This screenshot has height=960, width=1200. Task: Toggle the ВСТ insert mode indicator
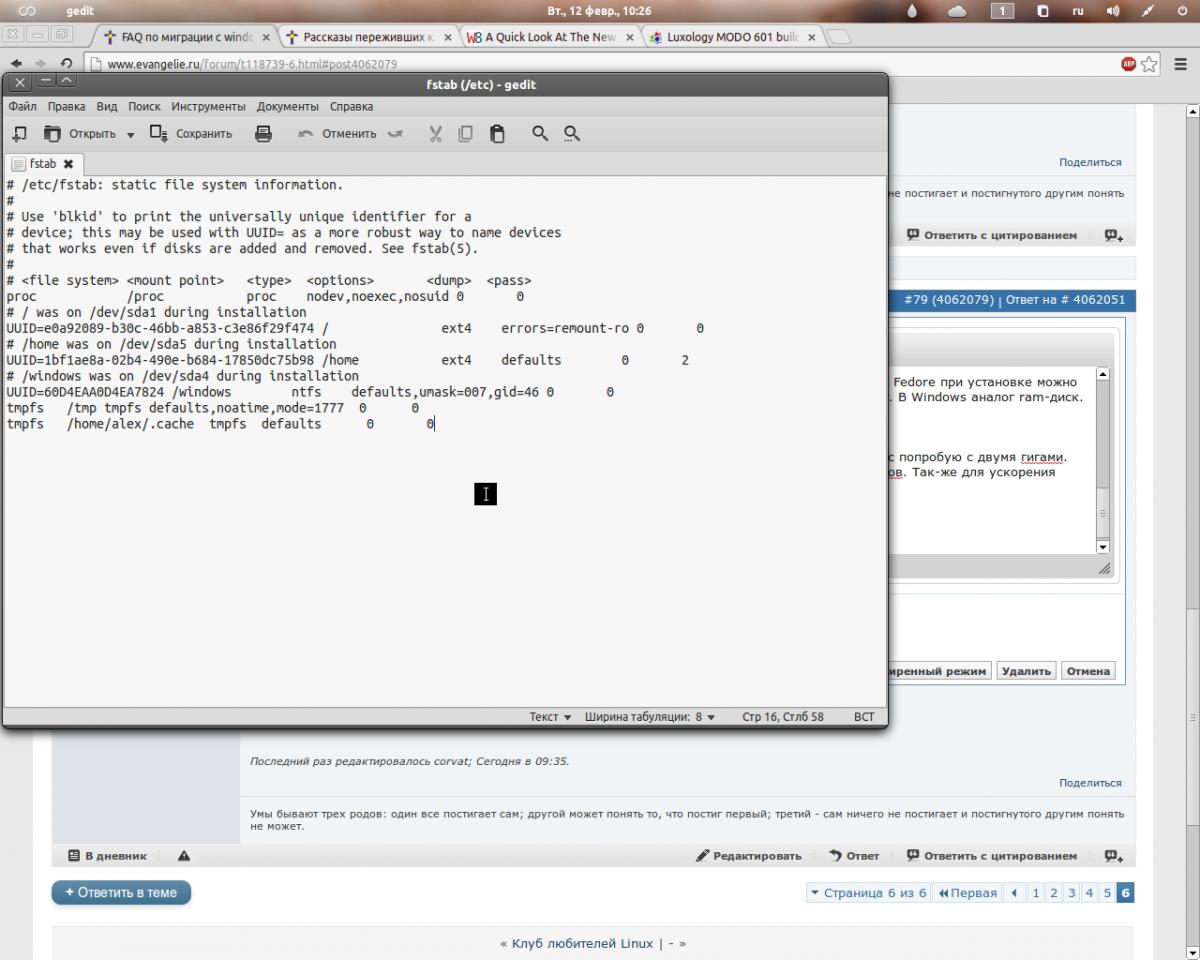[x=864, y=717]
